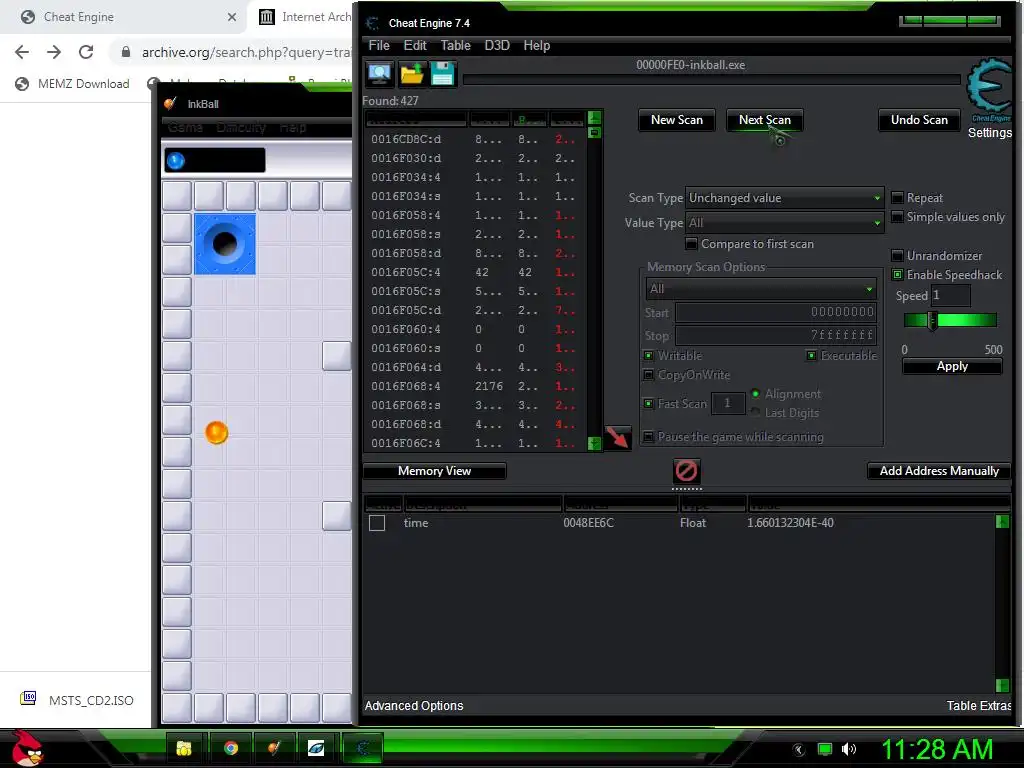
Task: Click Cheat Engine taskbar icon
Action: pos(362,748)
